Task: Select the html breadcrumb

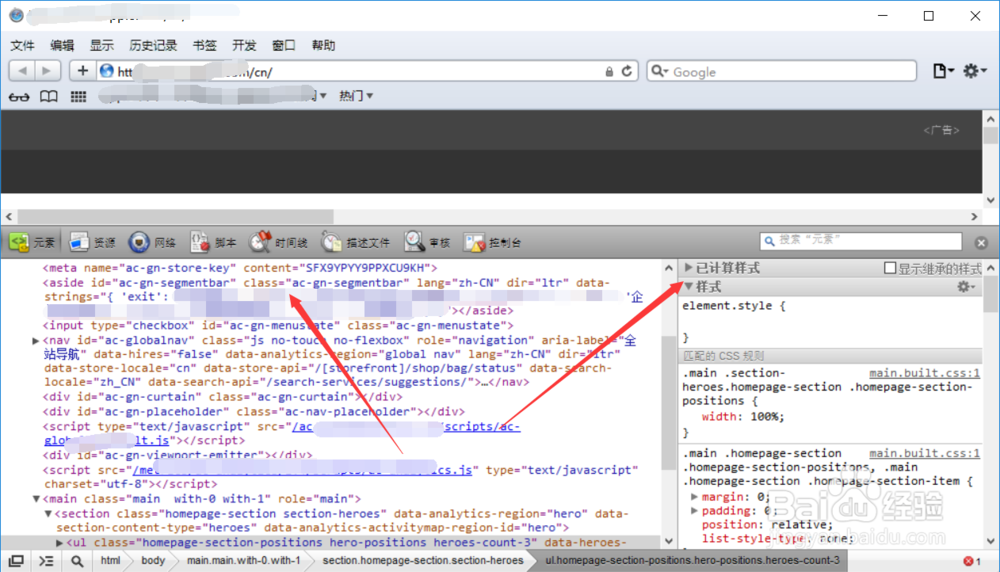Action: 110,561
